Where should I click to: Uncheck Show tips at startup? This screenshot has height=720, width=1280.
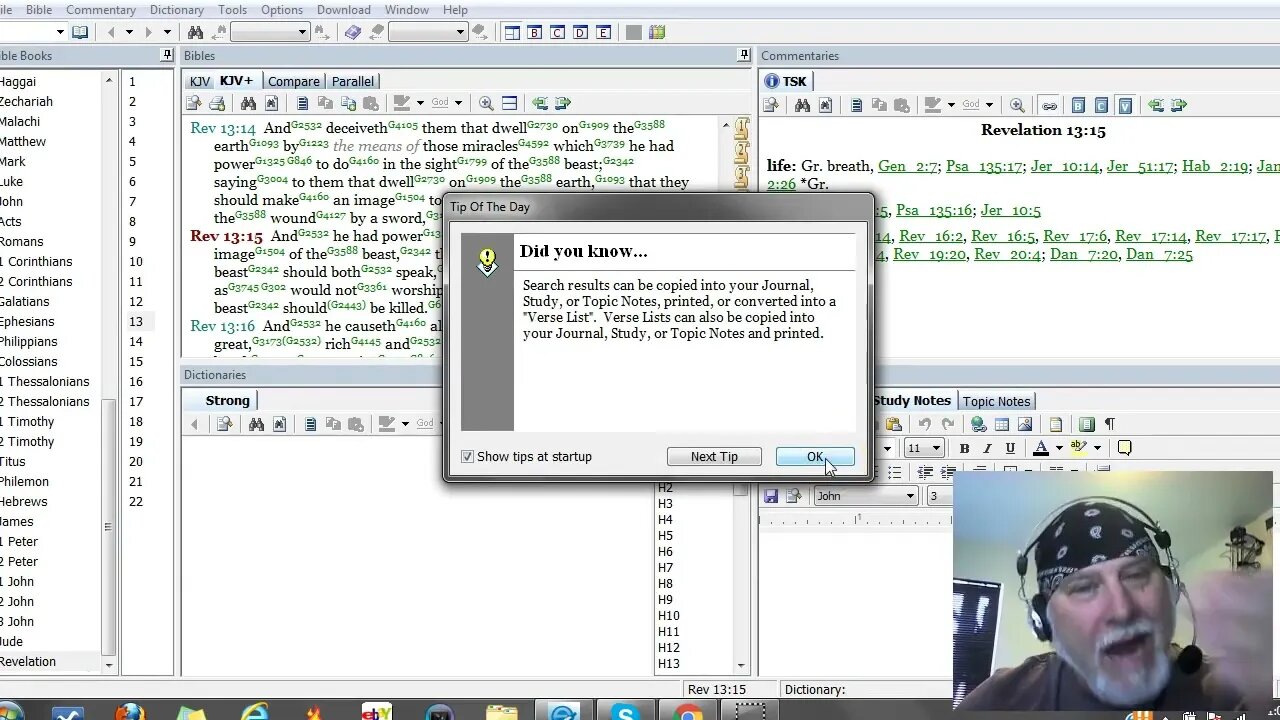(467, 457)
